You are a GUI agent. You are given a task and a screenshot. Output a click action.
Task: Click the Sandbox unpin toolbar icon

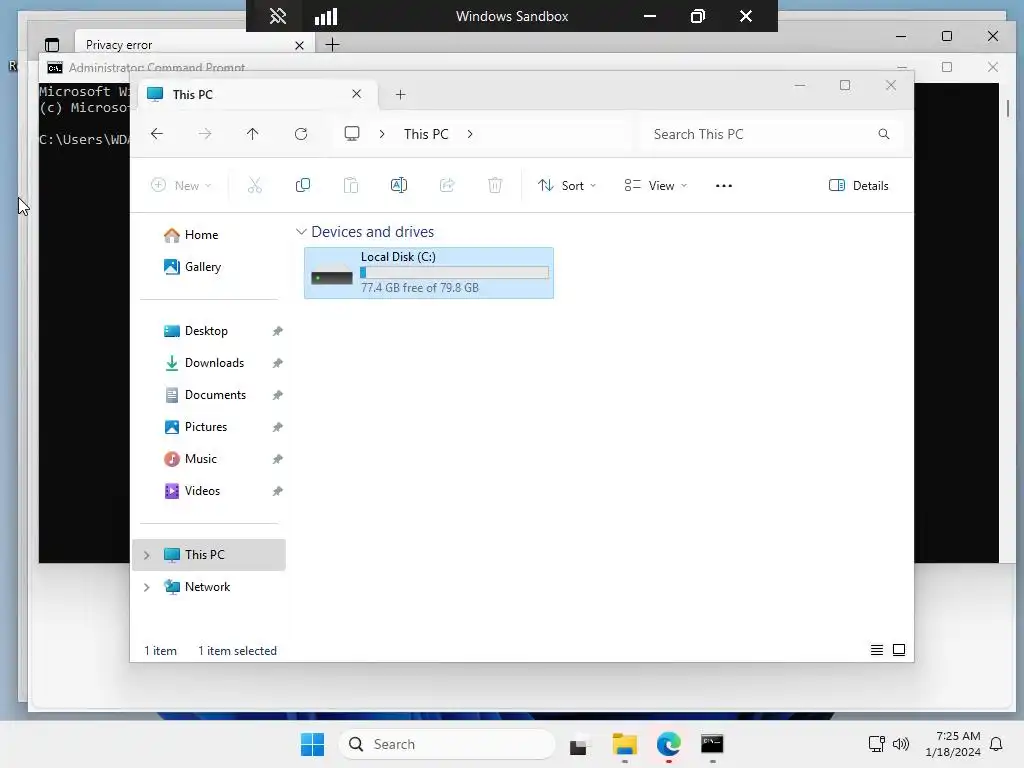(278, 16)
